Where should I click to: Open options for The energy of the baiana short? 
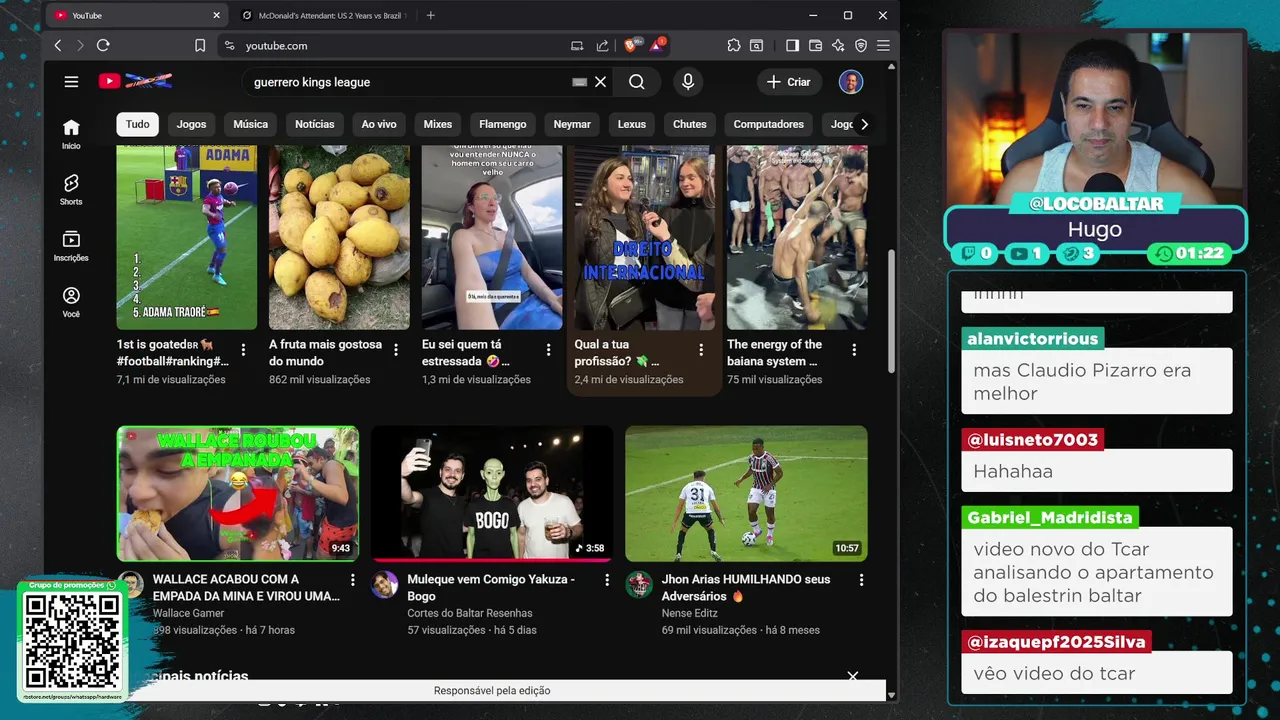pyautogui.click(x=854, y=350)
